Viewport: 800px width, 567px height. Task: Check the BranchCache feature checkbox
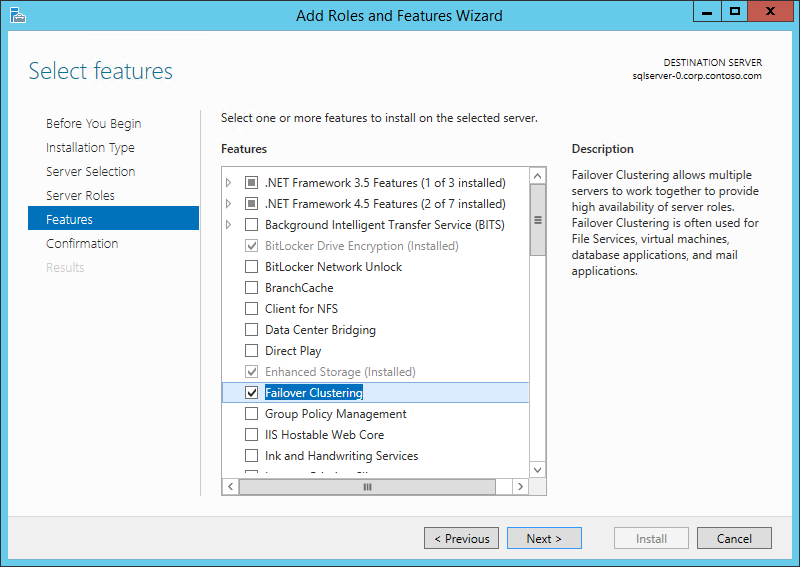(x=252, y=288)
